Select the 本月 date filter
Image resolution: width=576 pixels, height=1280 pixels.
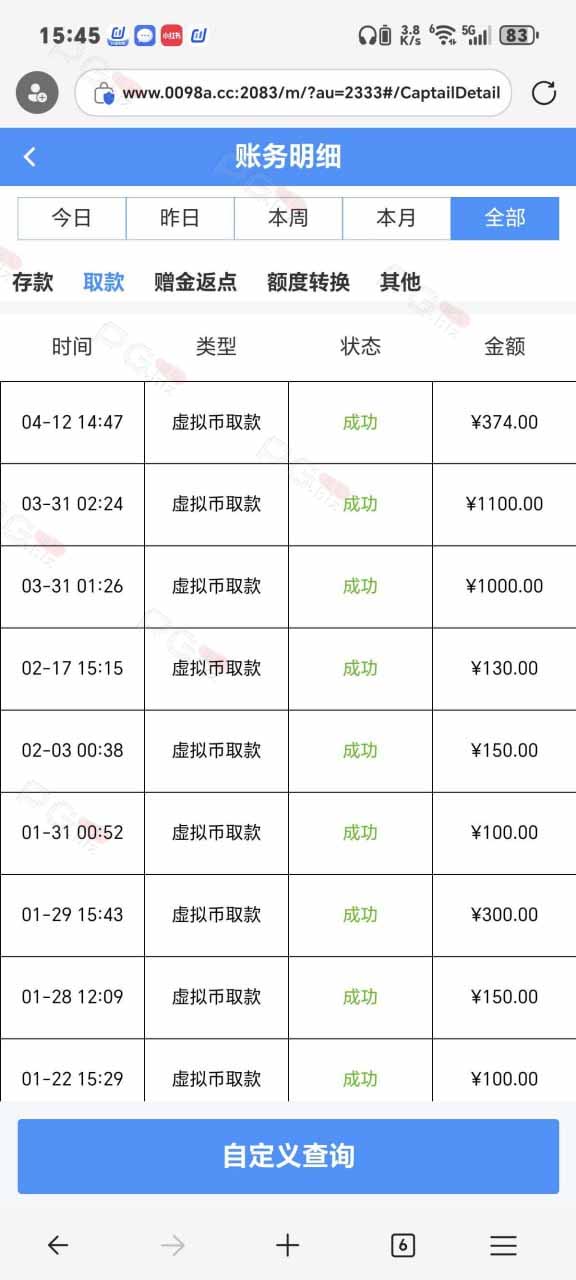396,218
